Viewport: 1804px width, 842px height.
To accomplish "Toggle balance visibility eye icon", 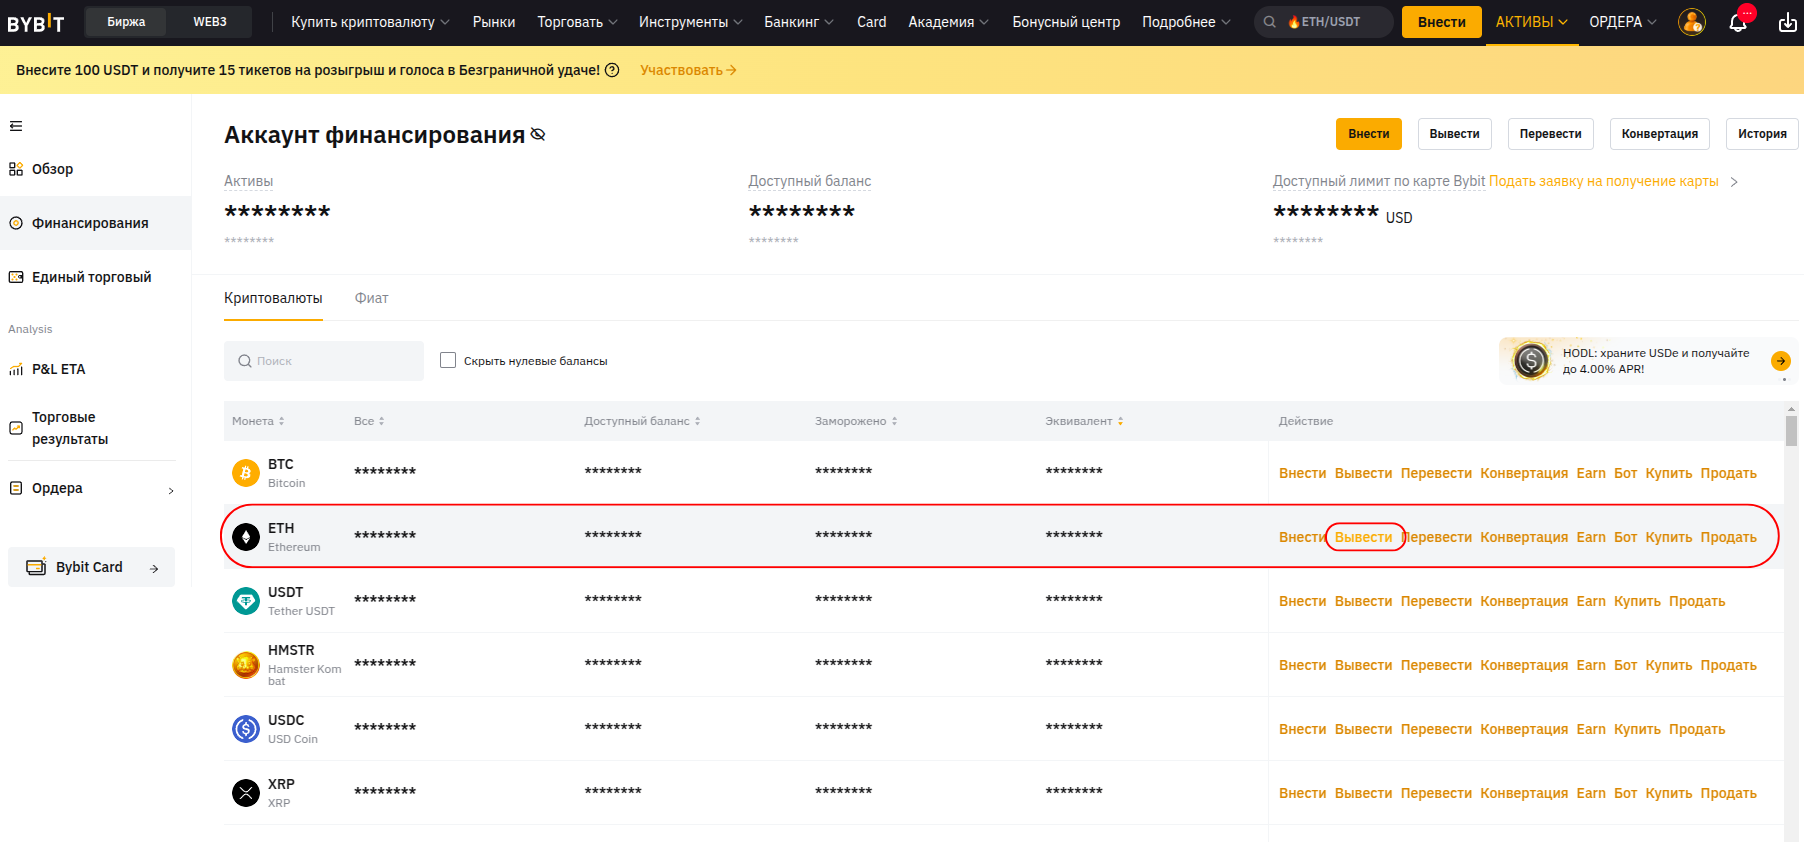I will coord(538,134).
